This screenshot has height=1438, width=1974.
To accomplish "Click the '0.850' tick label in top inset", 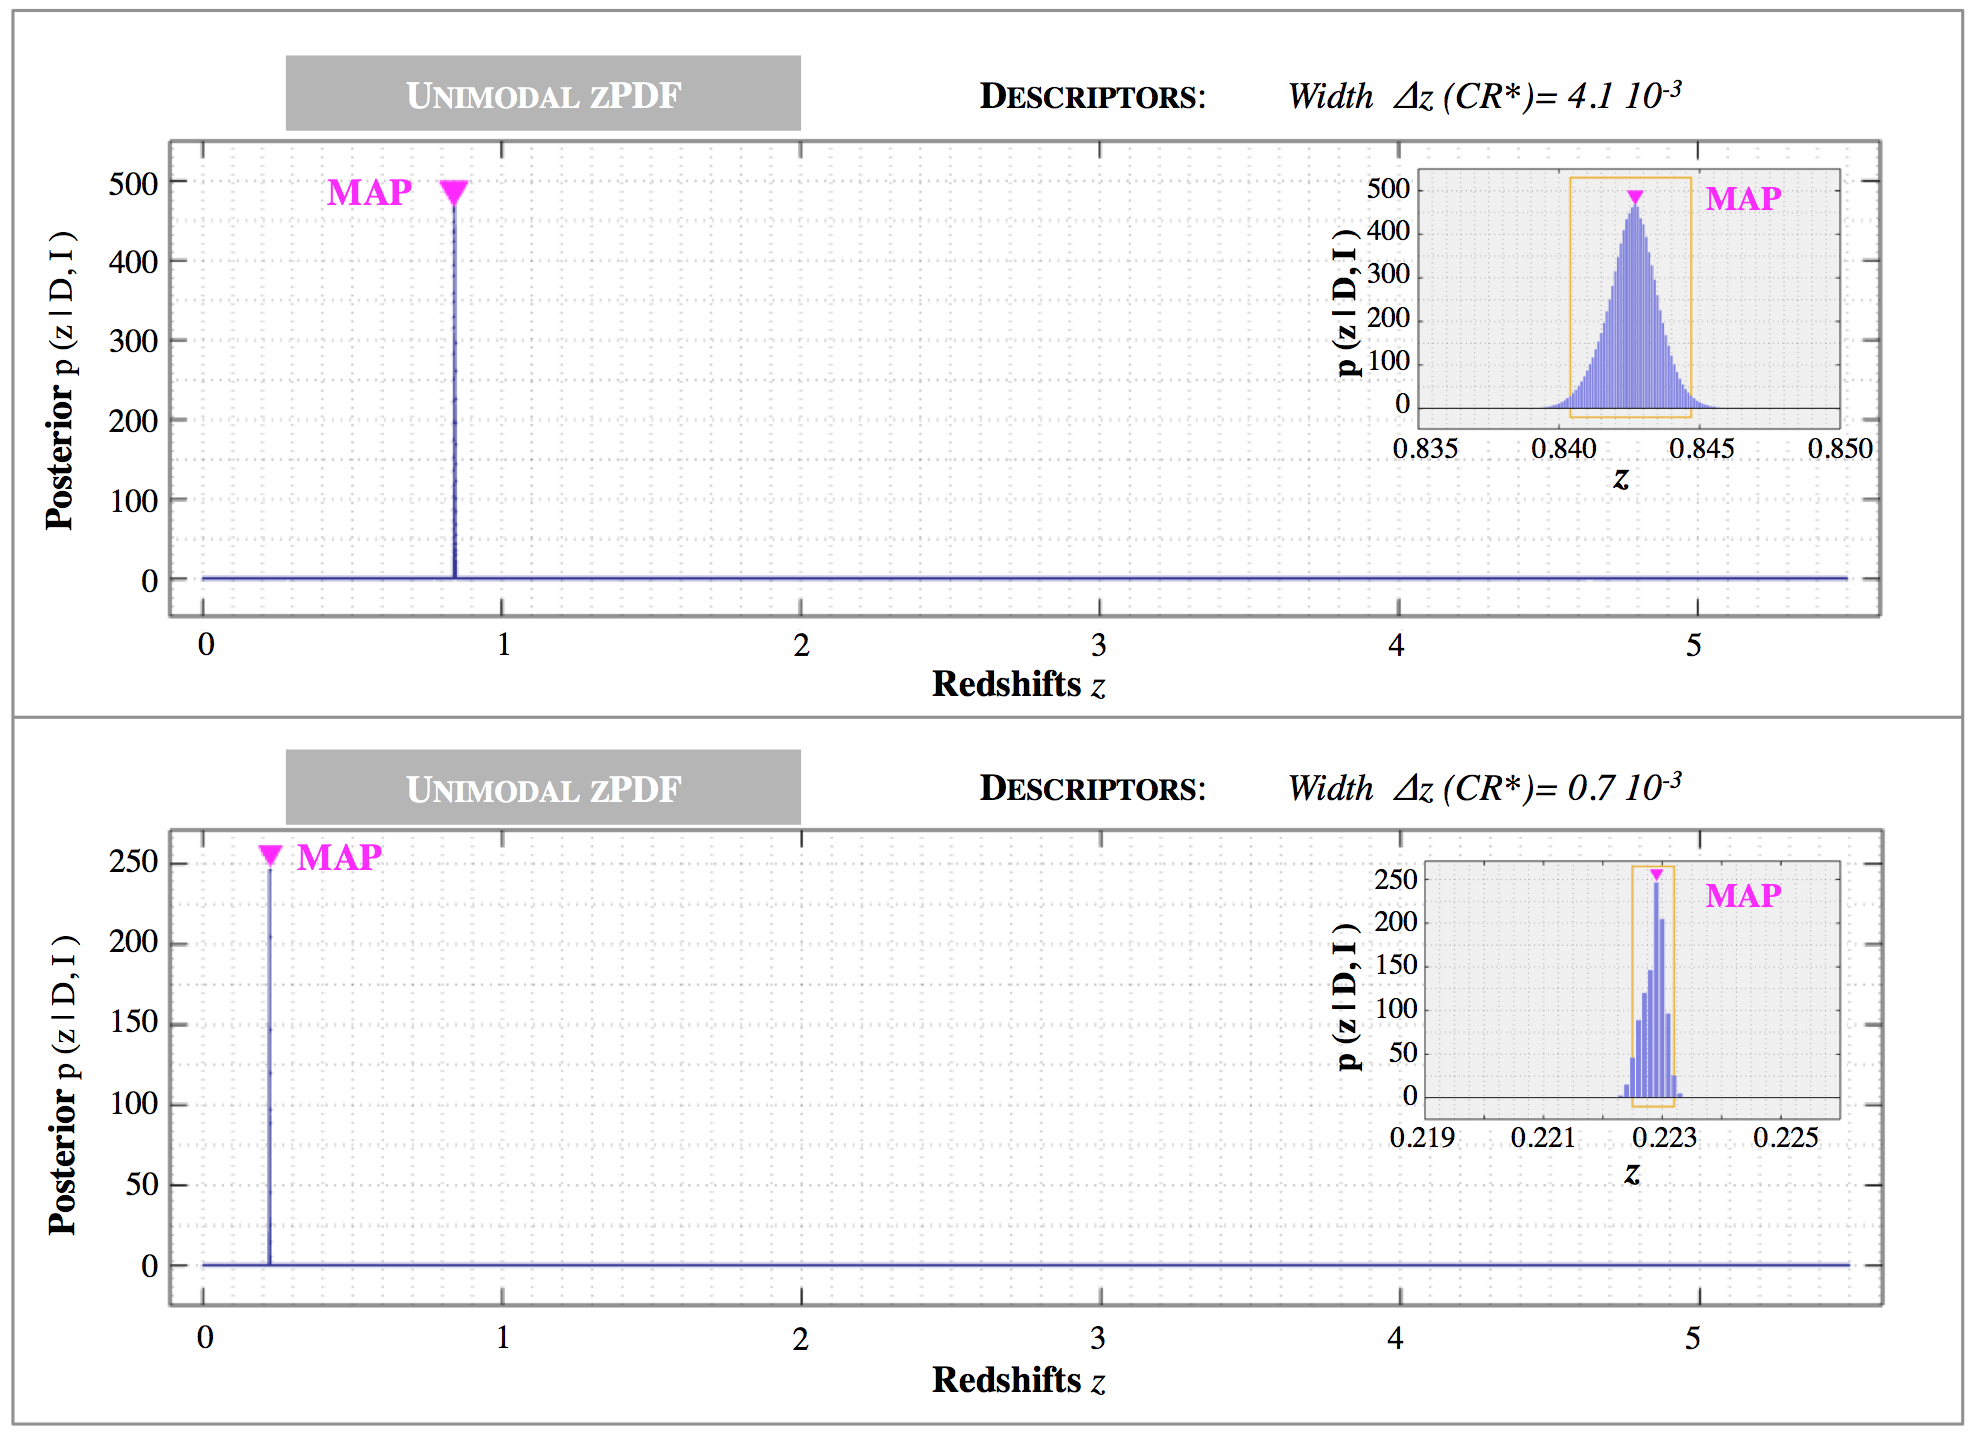I will coord(1840,449).
